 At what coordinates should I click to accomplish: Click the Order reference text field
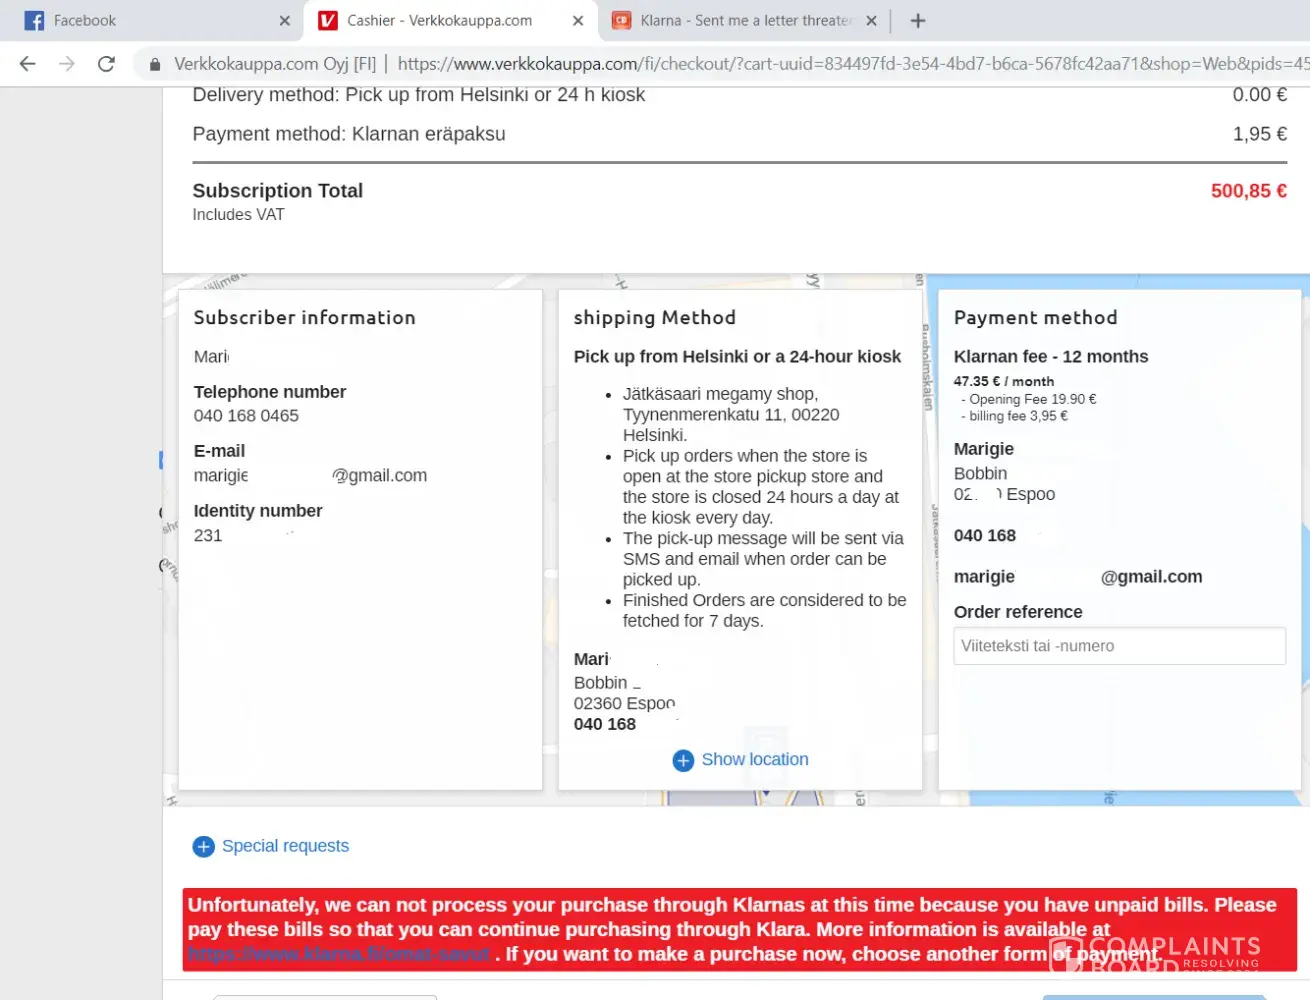(1119, 646)
